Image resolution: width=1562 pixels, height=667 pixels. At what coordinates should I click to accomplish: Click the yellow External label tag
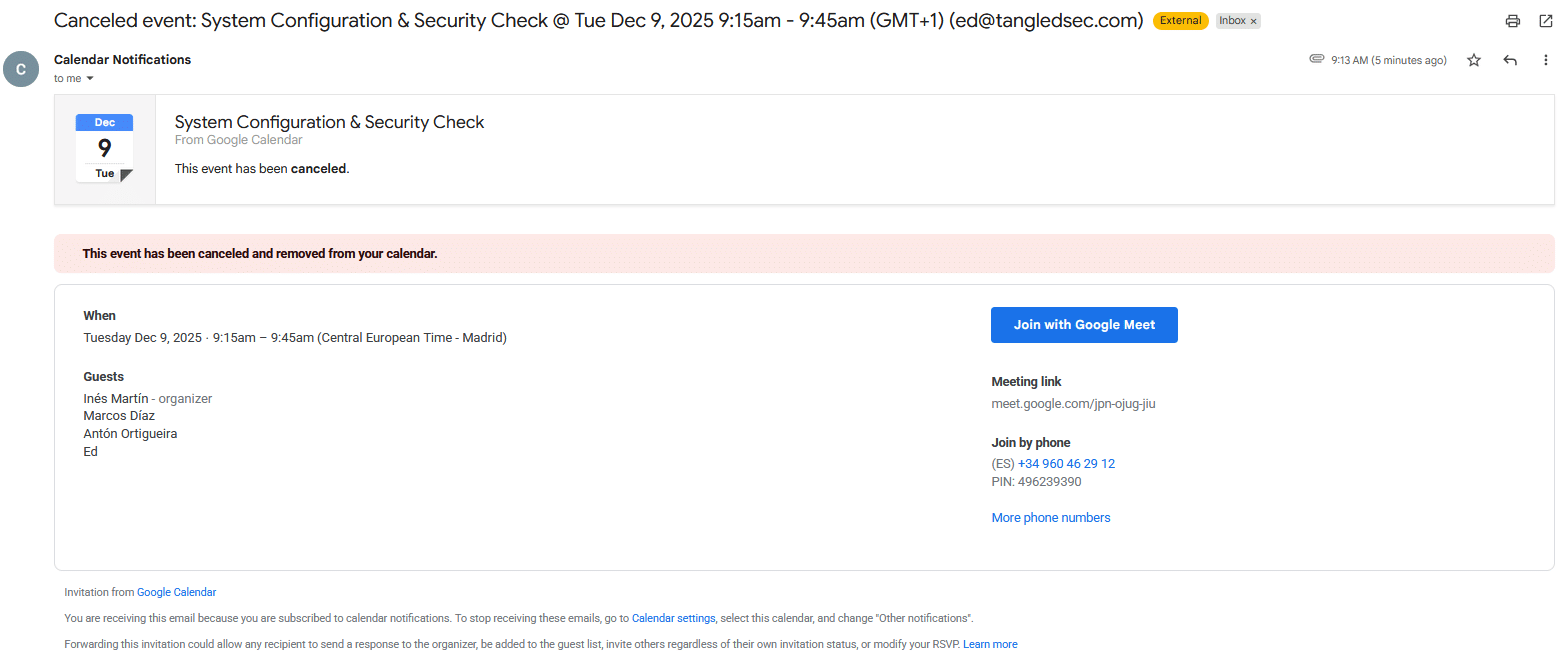click(x=1180, y=21)
